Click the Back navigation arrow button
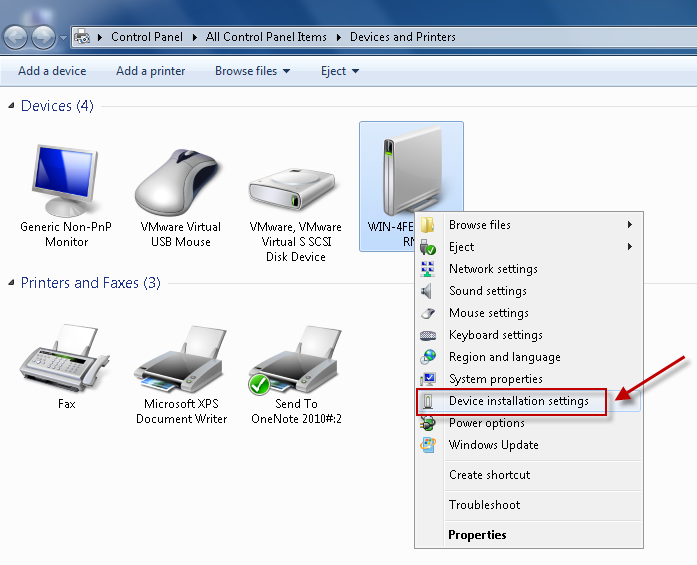Viewport: 697px width, 565px height. pyautogui.click(x=15, y=37)
